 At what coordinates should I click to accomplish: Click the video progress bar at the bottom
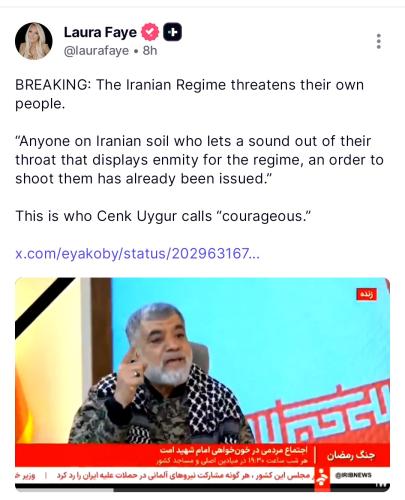point(202,489)
